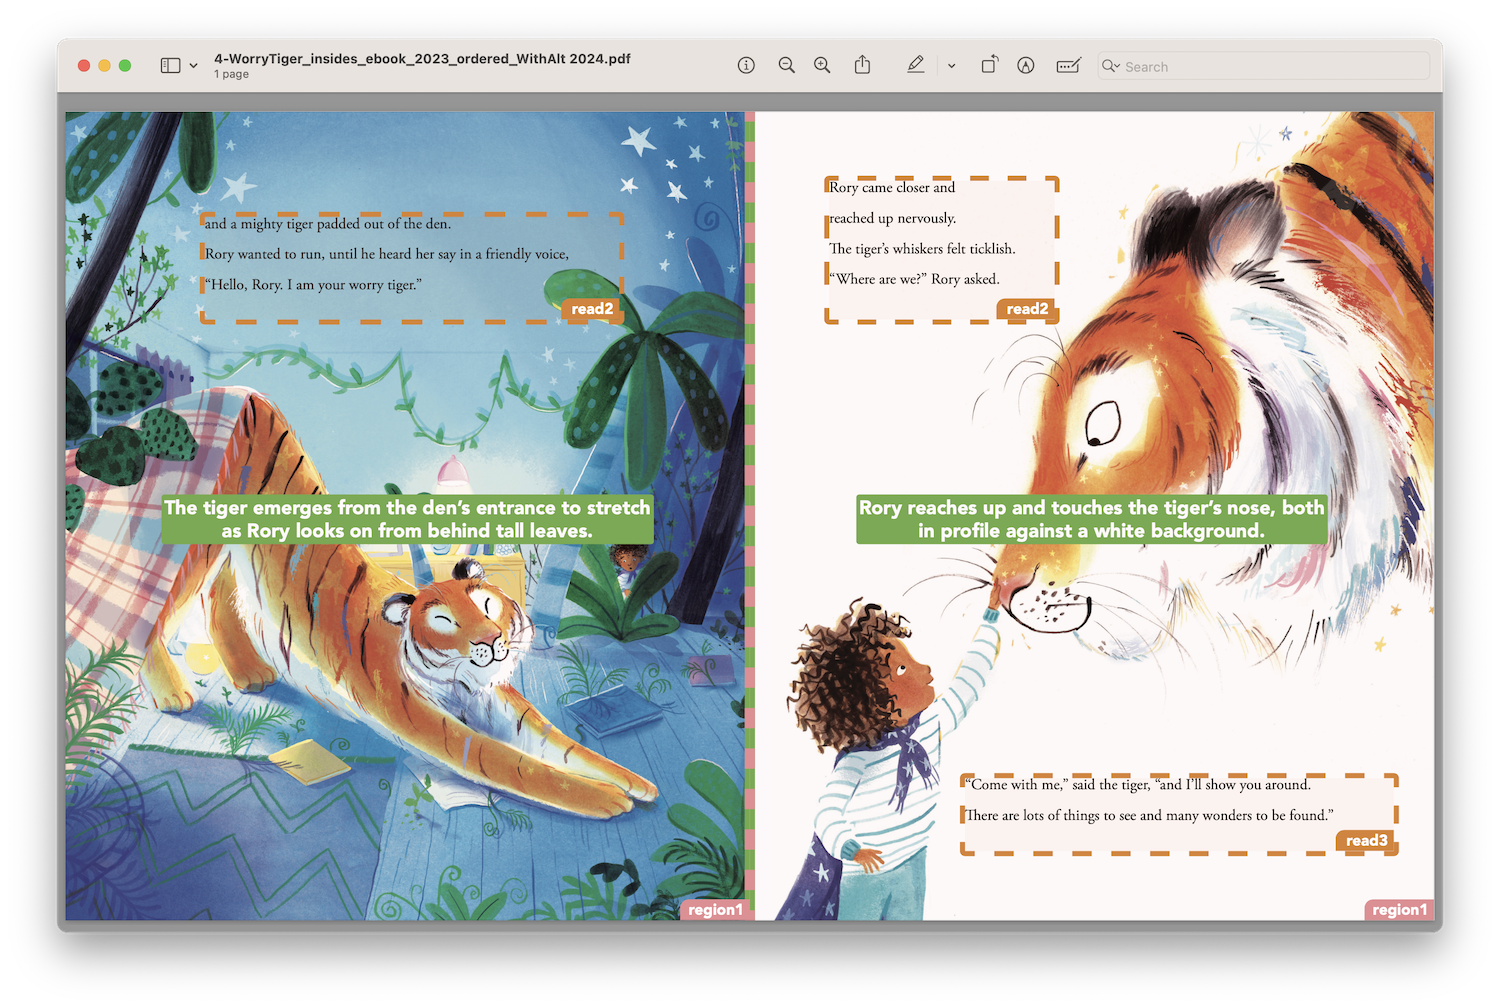Click the 'Hello, Rory. I am your worry tiger' line
The width and height of the screenshot is (1500, 1008).
(314, 285)
